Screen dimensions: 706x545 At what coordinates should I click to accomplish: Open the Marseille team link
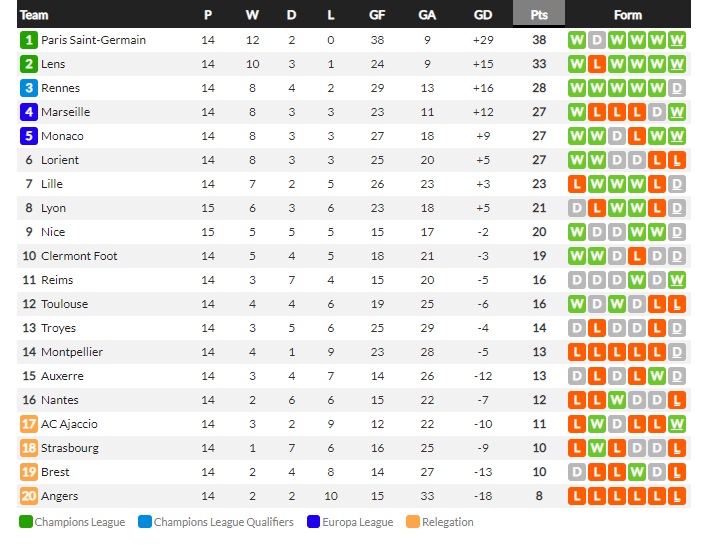pyautogui.click(x=65, y=112)
